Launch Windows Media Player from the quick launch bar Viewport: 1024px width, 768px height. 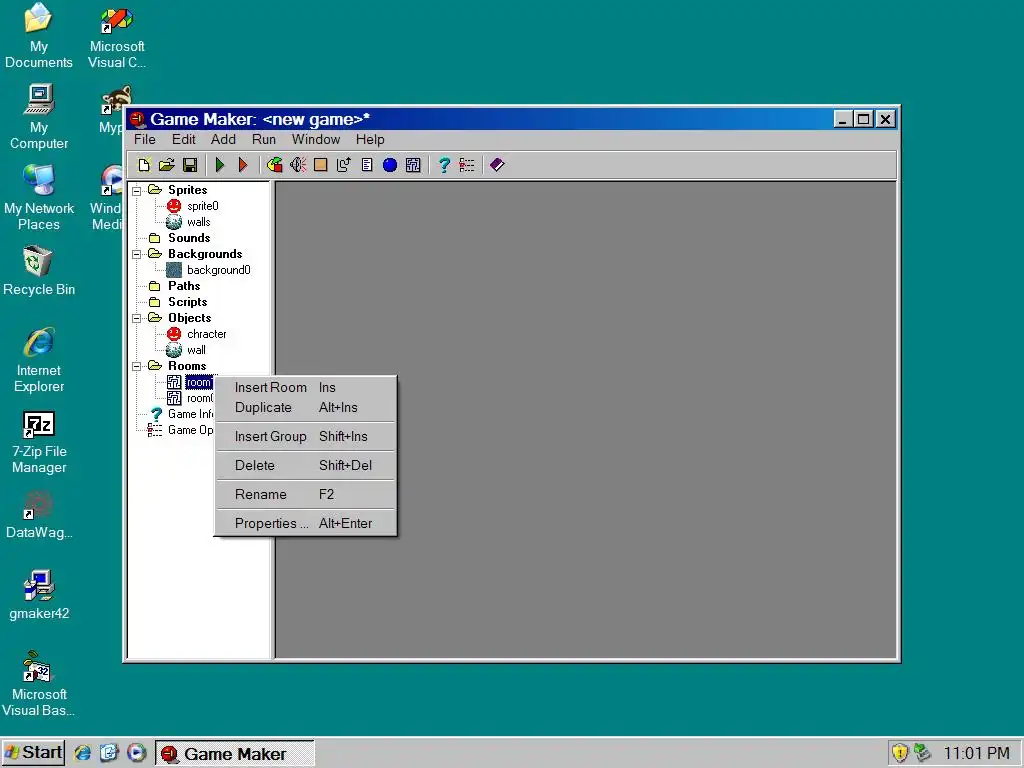point(136,753)
